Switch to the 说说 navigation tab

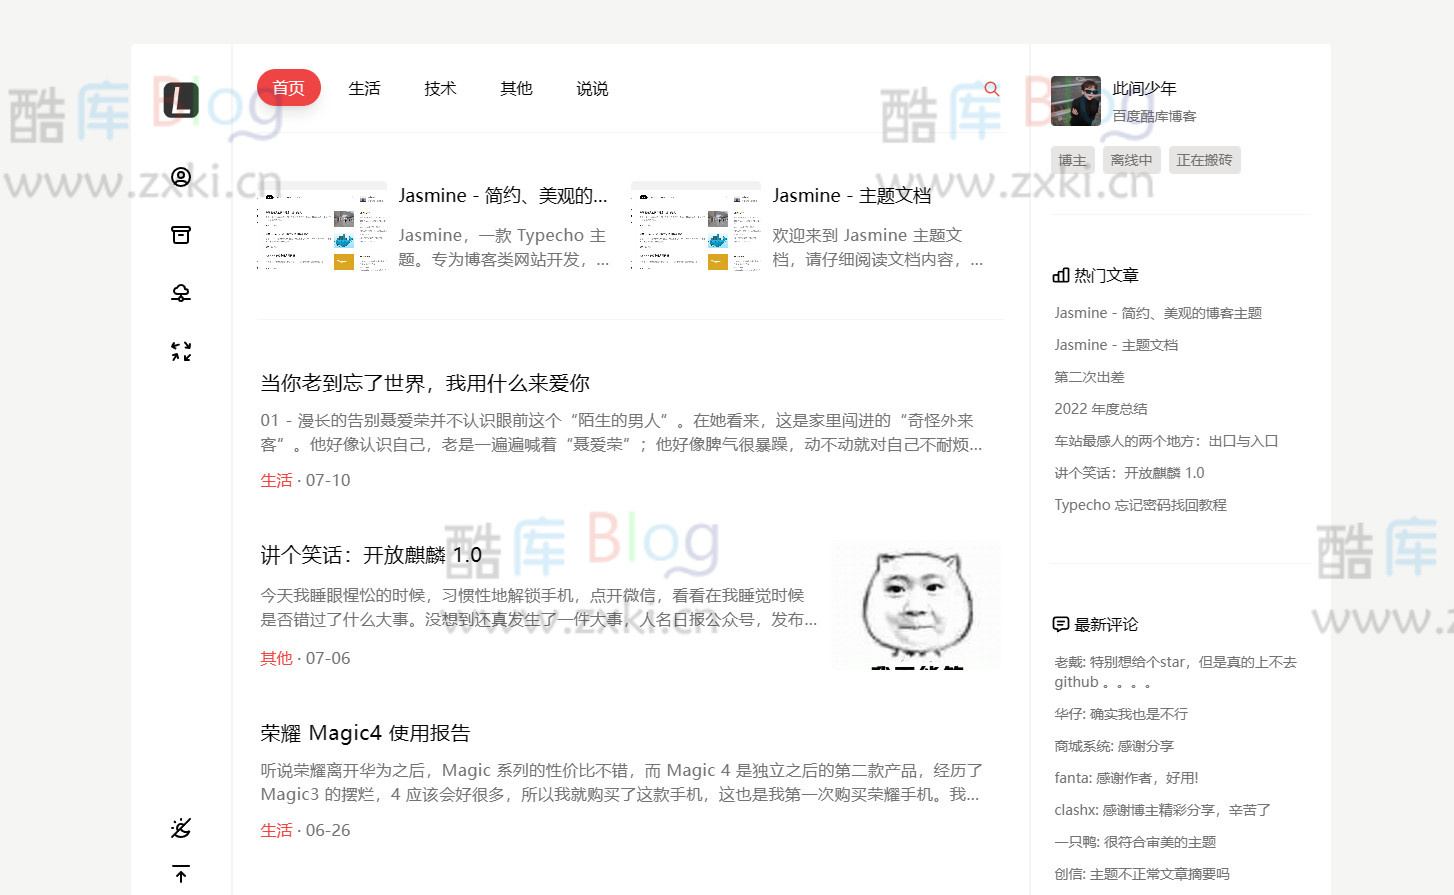click(592, 88)
